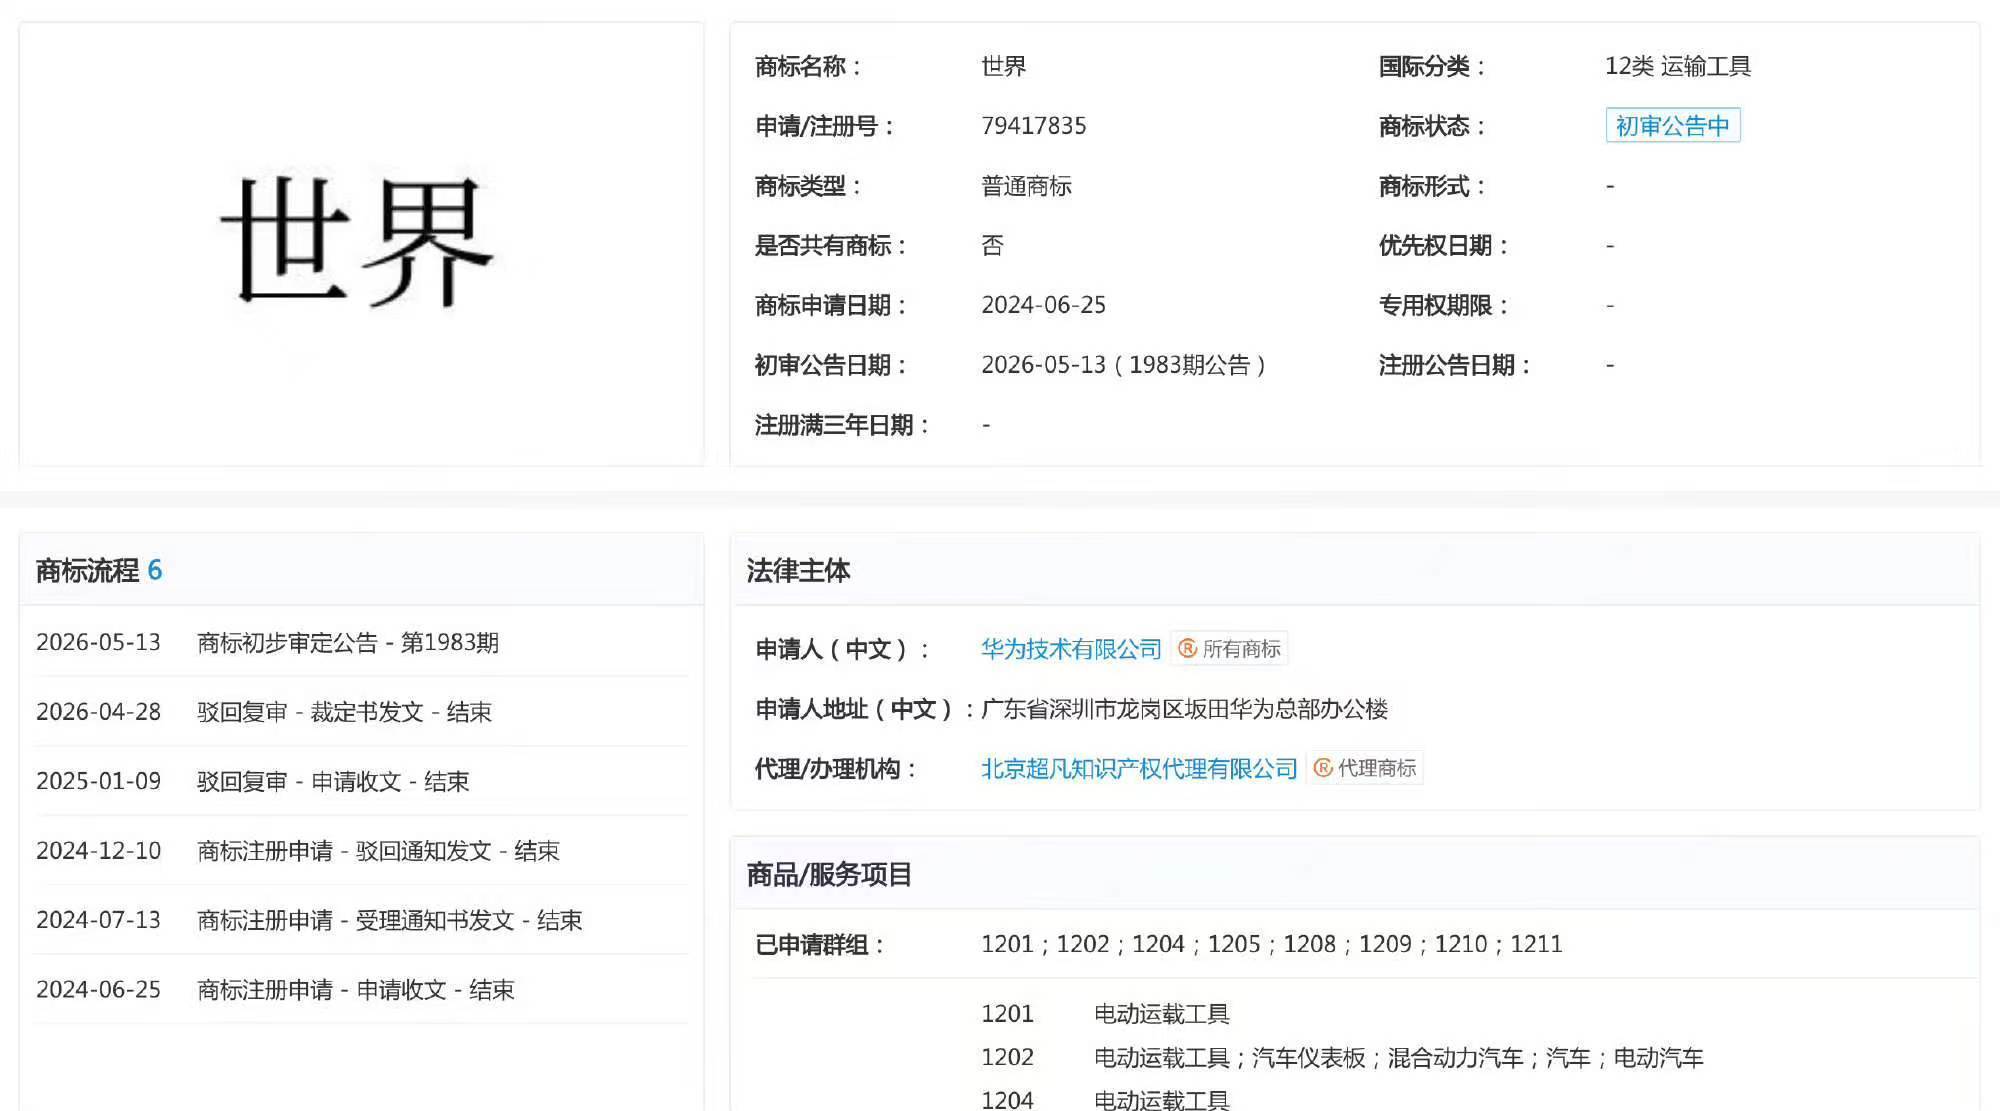Click group 1201 电动运载工具 row

click(x=1105, y=1014)
